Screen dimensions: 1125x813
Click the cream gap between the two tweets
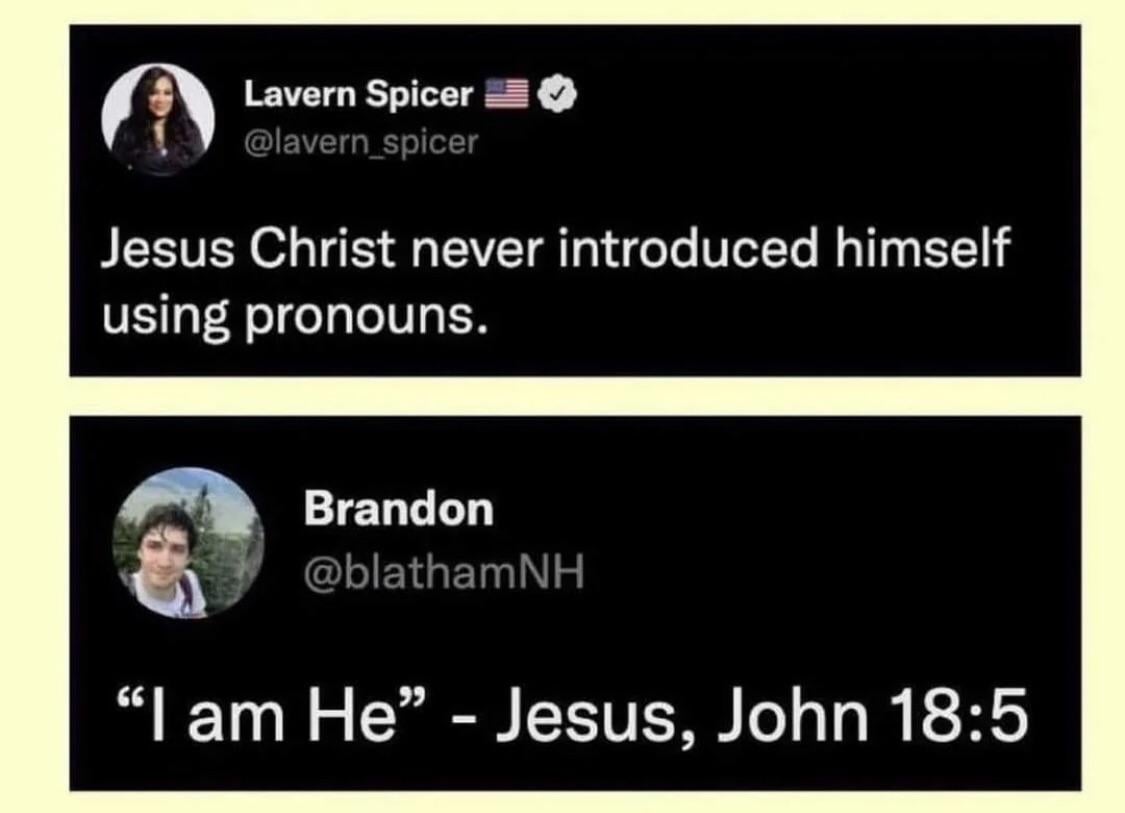click(x=575, y=396)
